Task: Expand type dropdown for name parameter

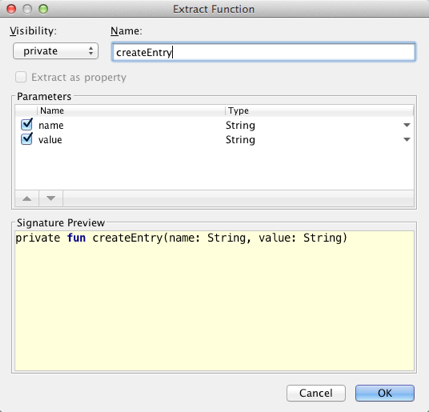Action: [x=407, y=125]
